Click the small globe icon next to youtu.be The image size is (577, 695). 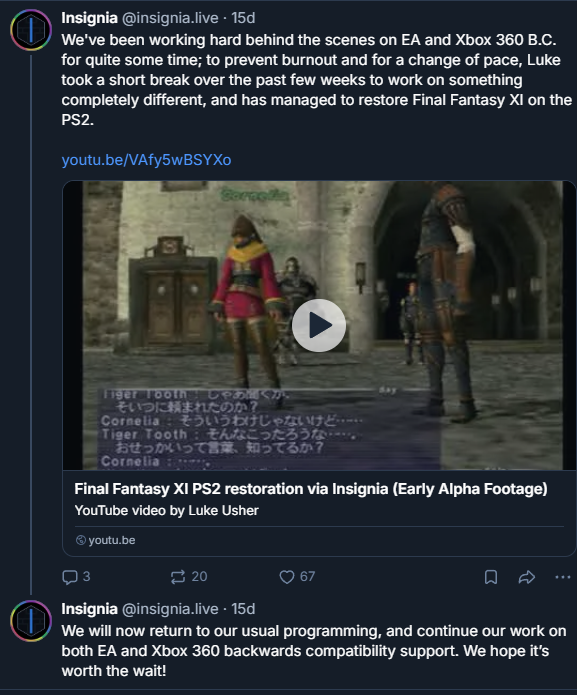(x=81, y=540)
